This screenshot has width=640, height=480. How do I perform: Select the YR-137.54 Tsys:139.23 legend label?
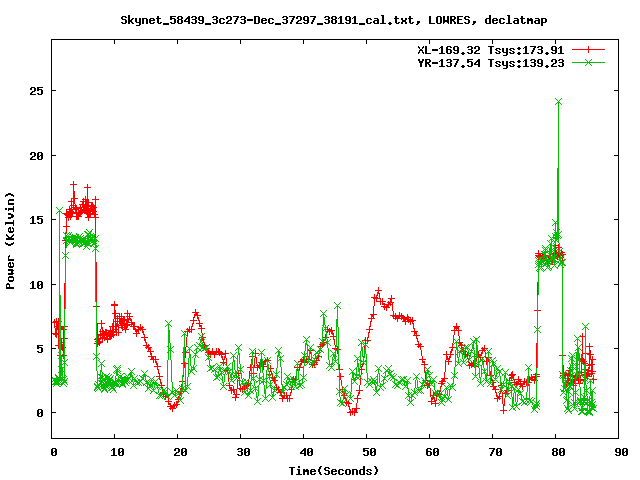coord(490,63)
